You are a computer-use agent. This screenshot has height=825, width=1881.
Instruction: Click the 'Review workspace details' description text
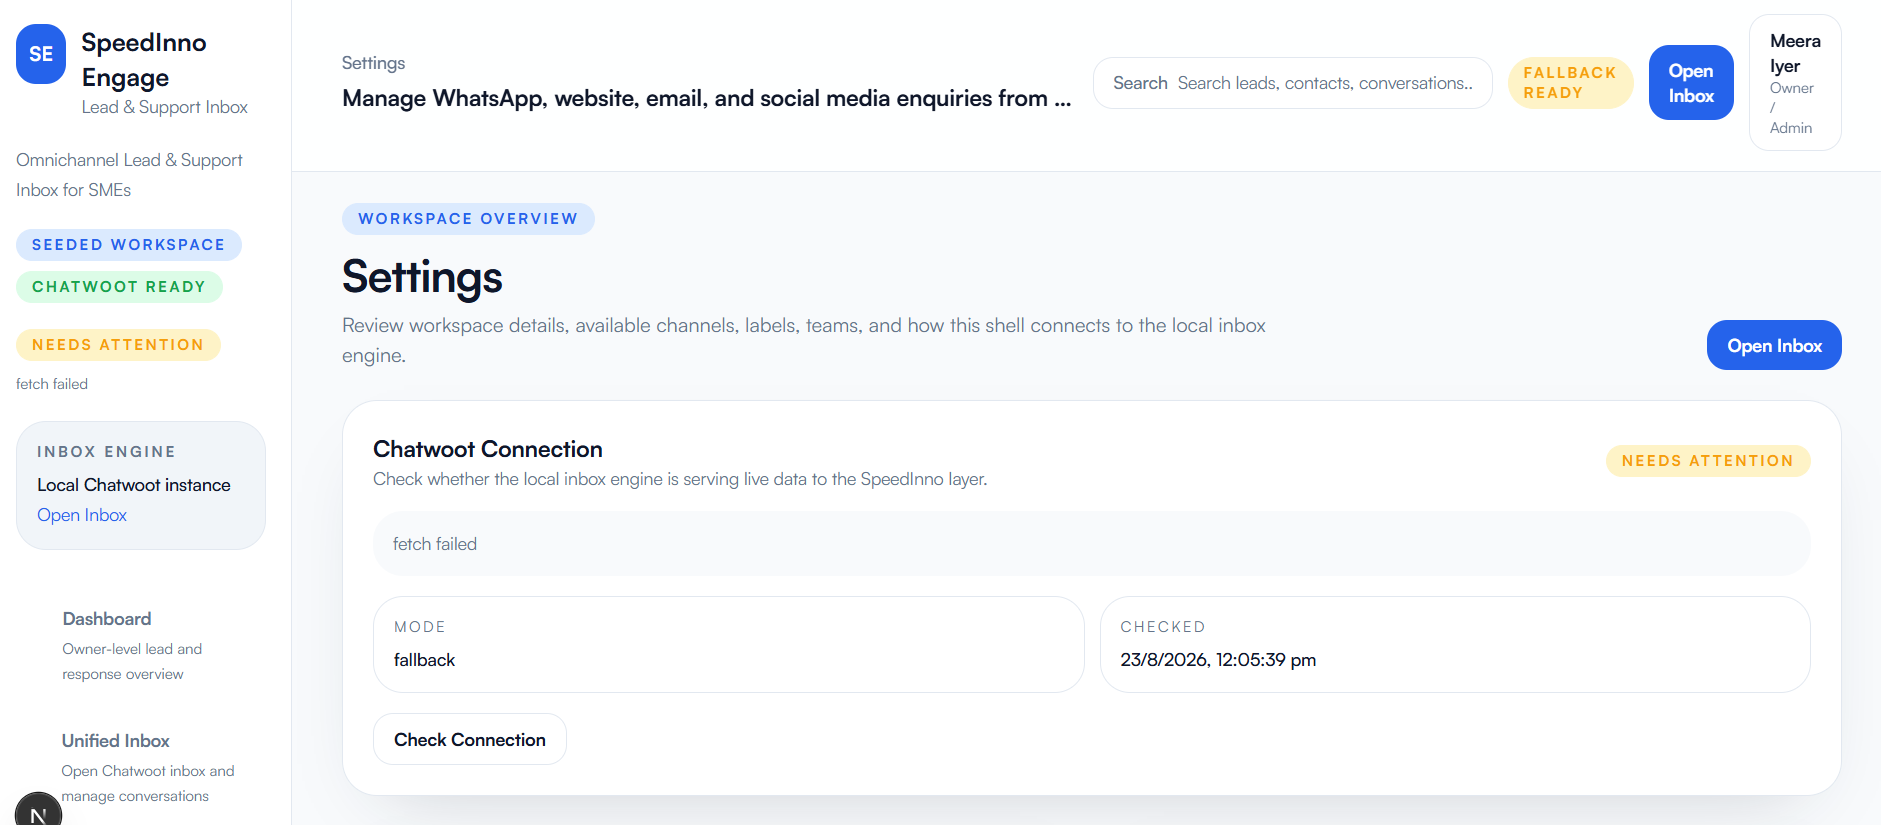tap(804, 340)
